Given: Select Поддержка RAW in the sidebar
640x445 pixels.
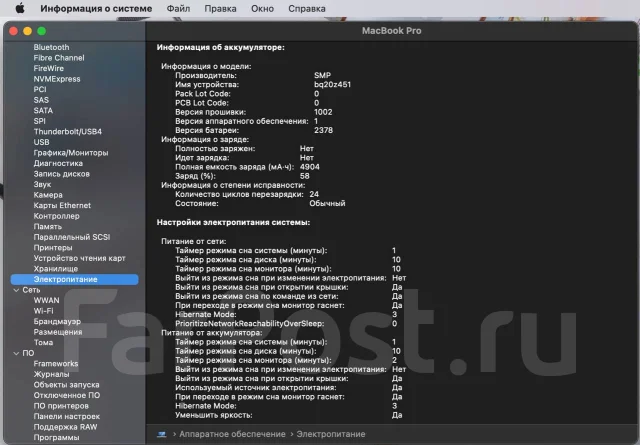Looking at the screenshot, I should (65, 427).
